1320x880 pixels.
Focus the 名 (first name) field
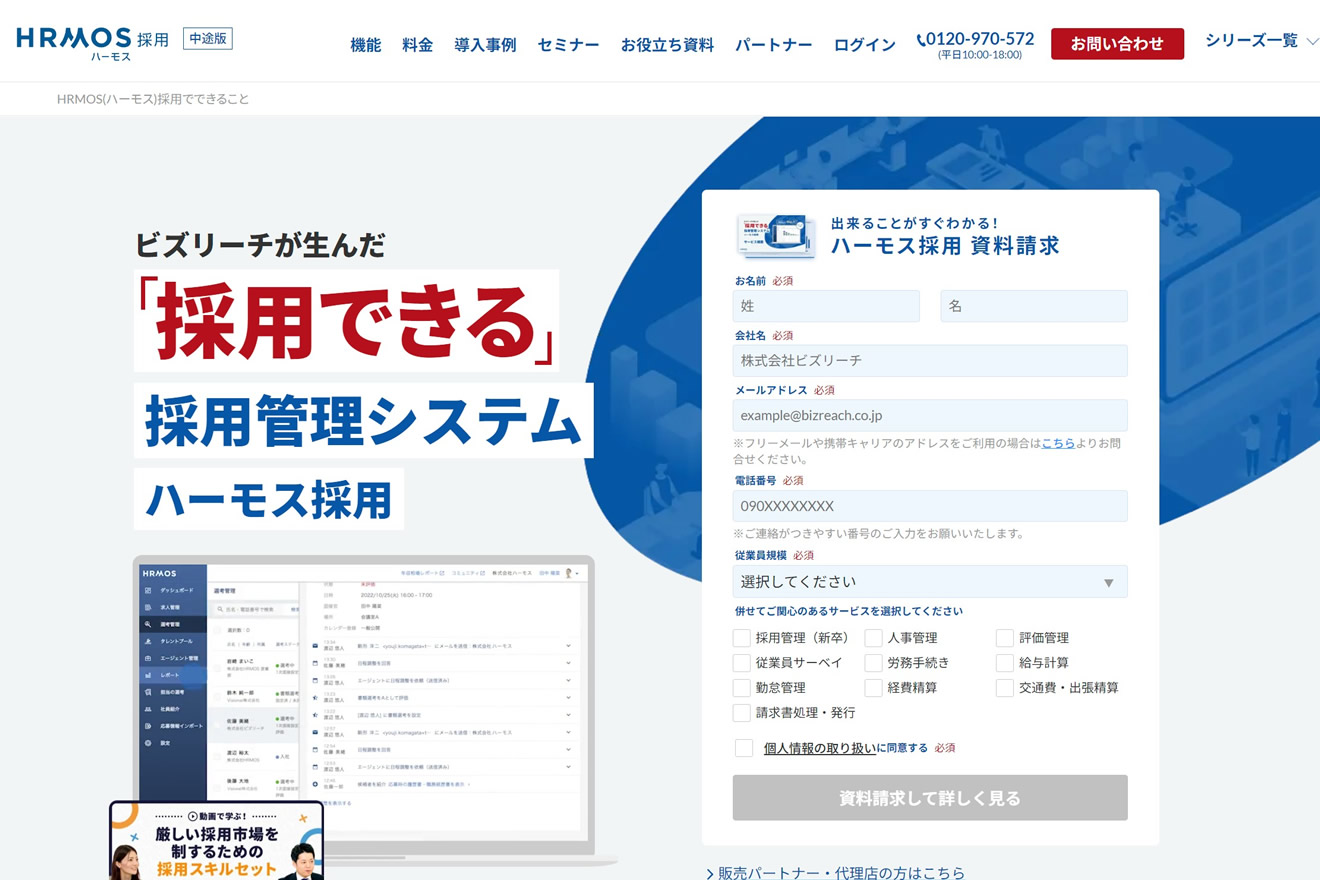[1034, 306]
